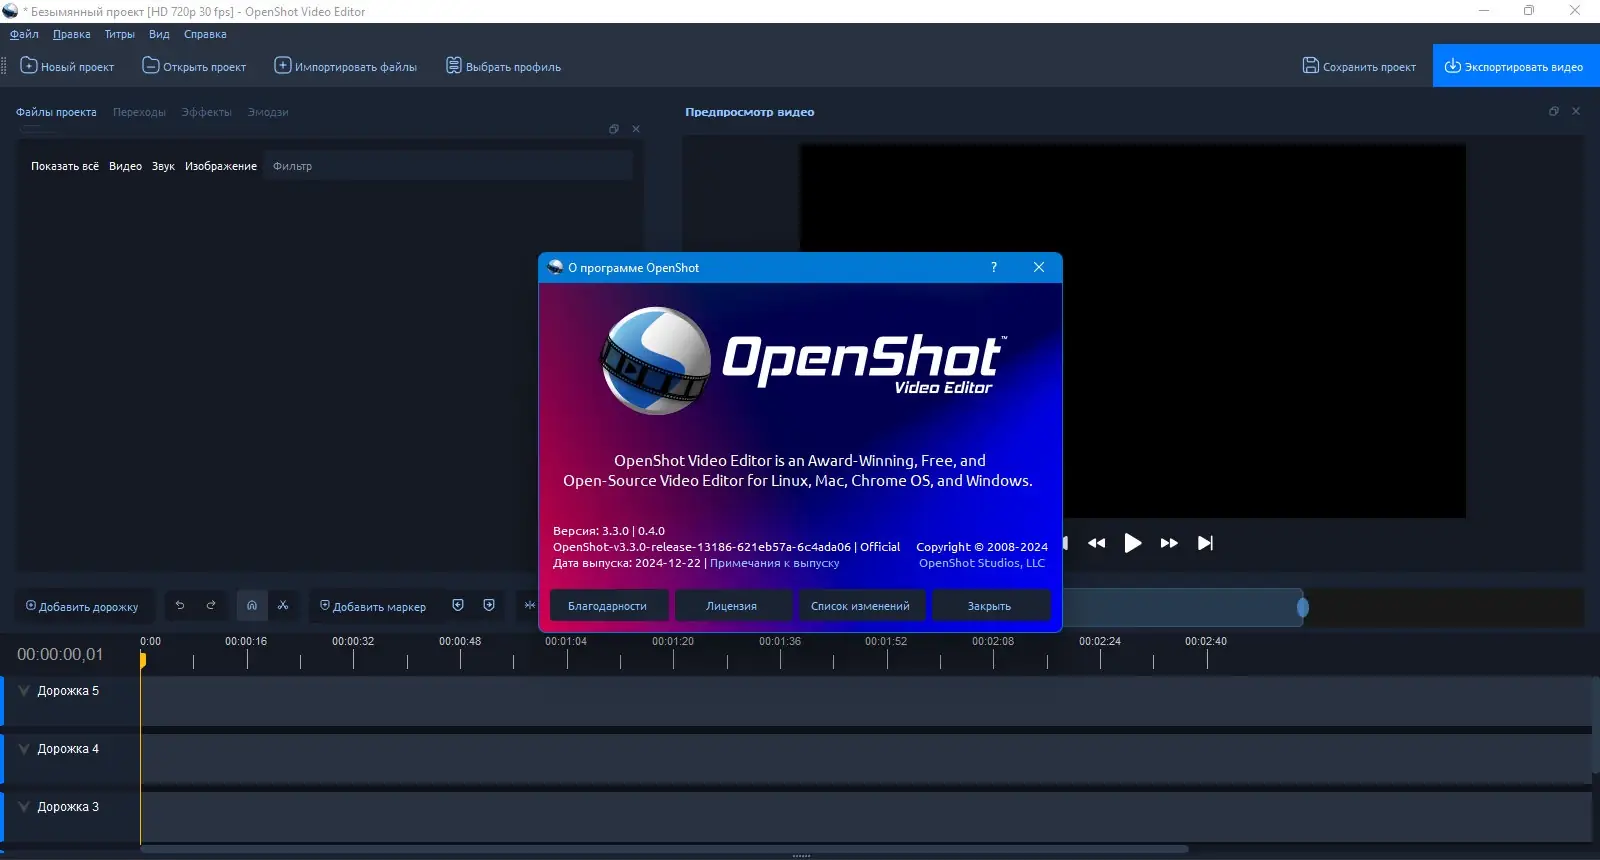This screenshot has height=860, width=1600.
Task: Jump to the previous marker
Action: (x=458, y=605)
